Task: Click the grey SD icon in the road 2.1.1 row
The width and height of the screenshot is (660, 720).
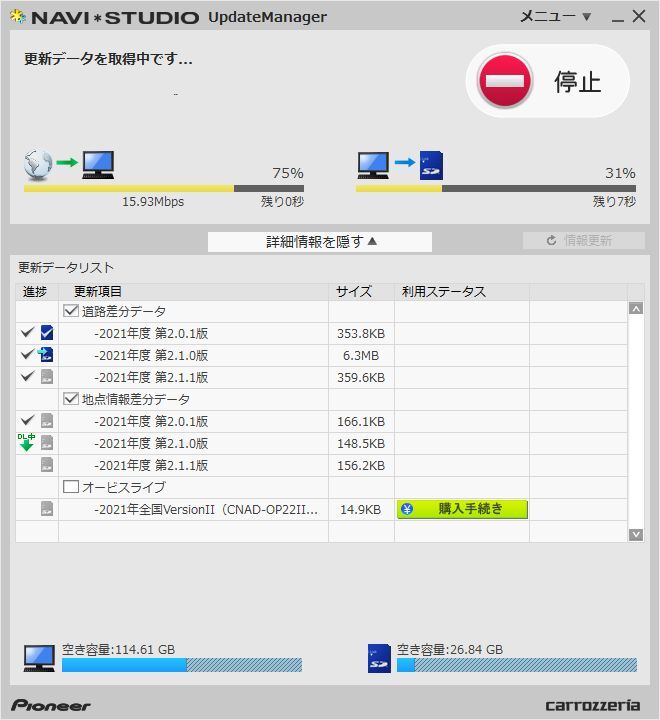Action: coord(47,377)
